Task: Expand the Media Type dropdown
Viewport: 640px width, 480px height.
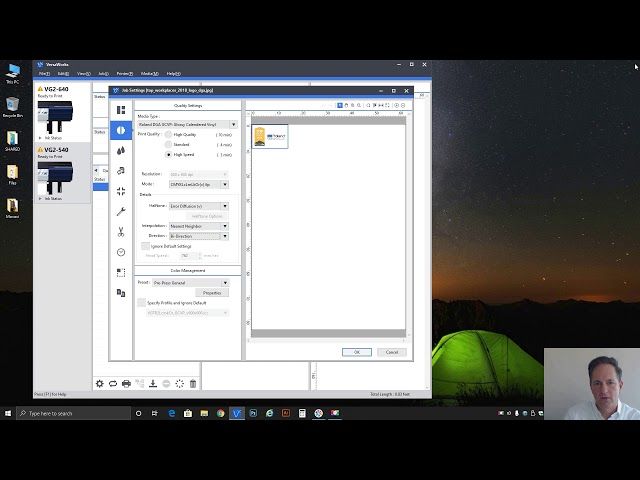Action: coord(233,124)
